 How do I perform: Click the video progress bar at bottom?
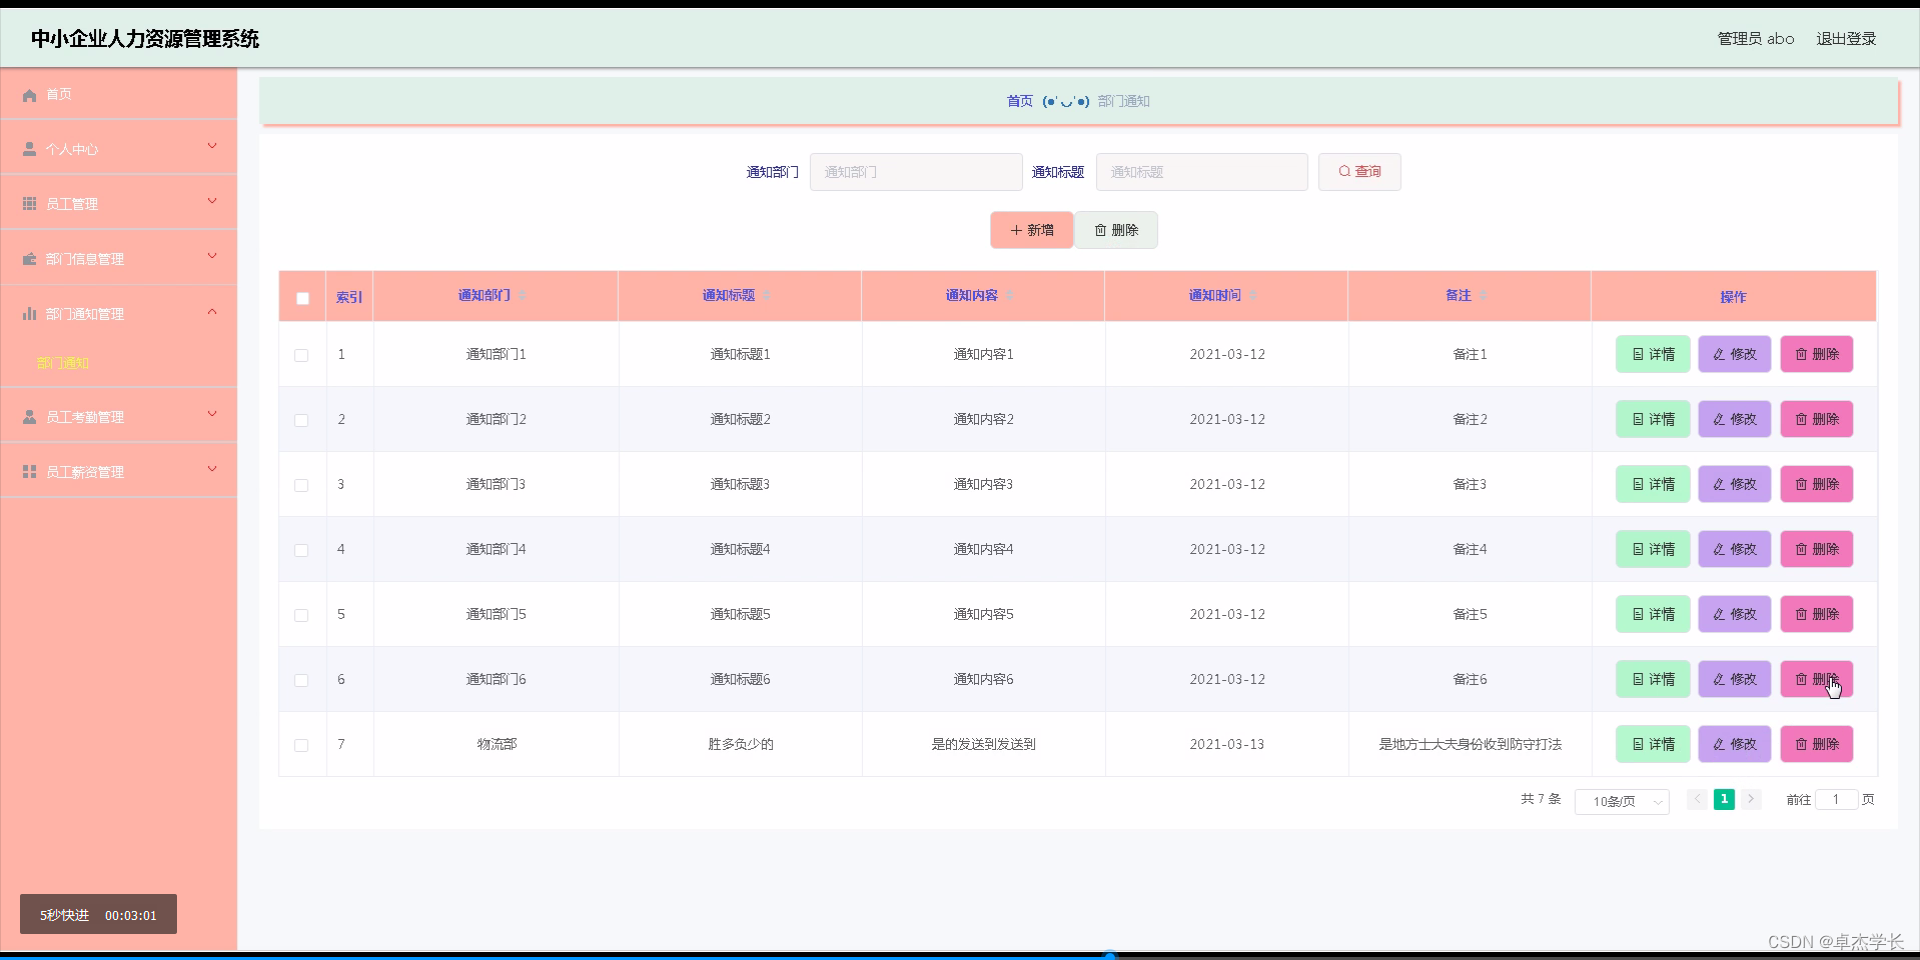click(1110, 955)
